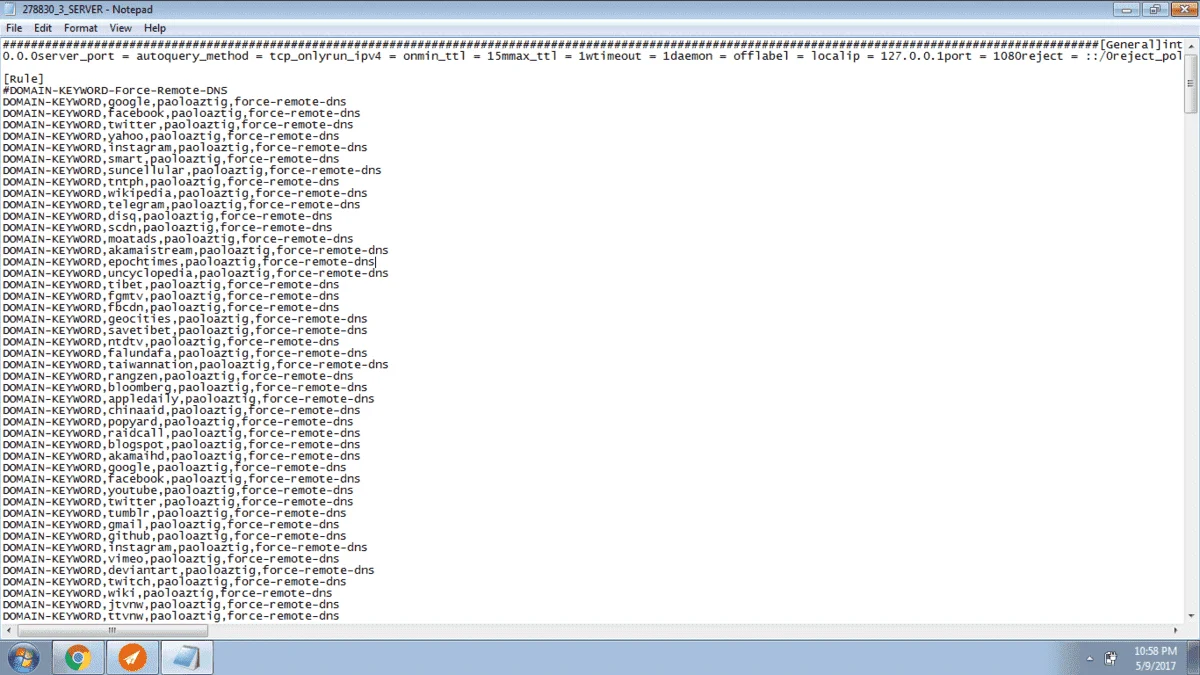Open the orange paper-plane app in taskbar
1200x675 pixels.
tap(132, 658)
